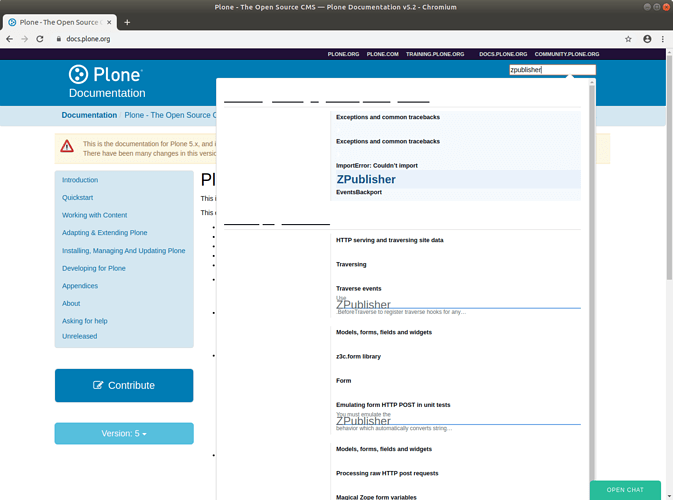Screen dimensions: 673x500
Task: Open Introduction in the sidebar
Action: pyautogui.click(x=80, y=180)
